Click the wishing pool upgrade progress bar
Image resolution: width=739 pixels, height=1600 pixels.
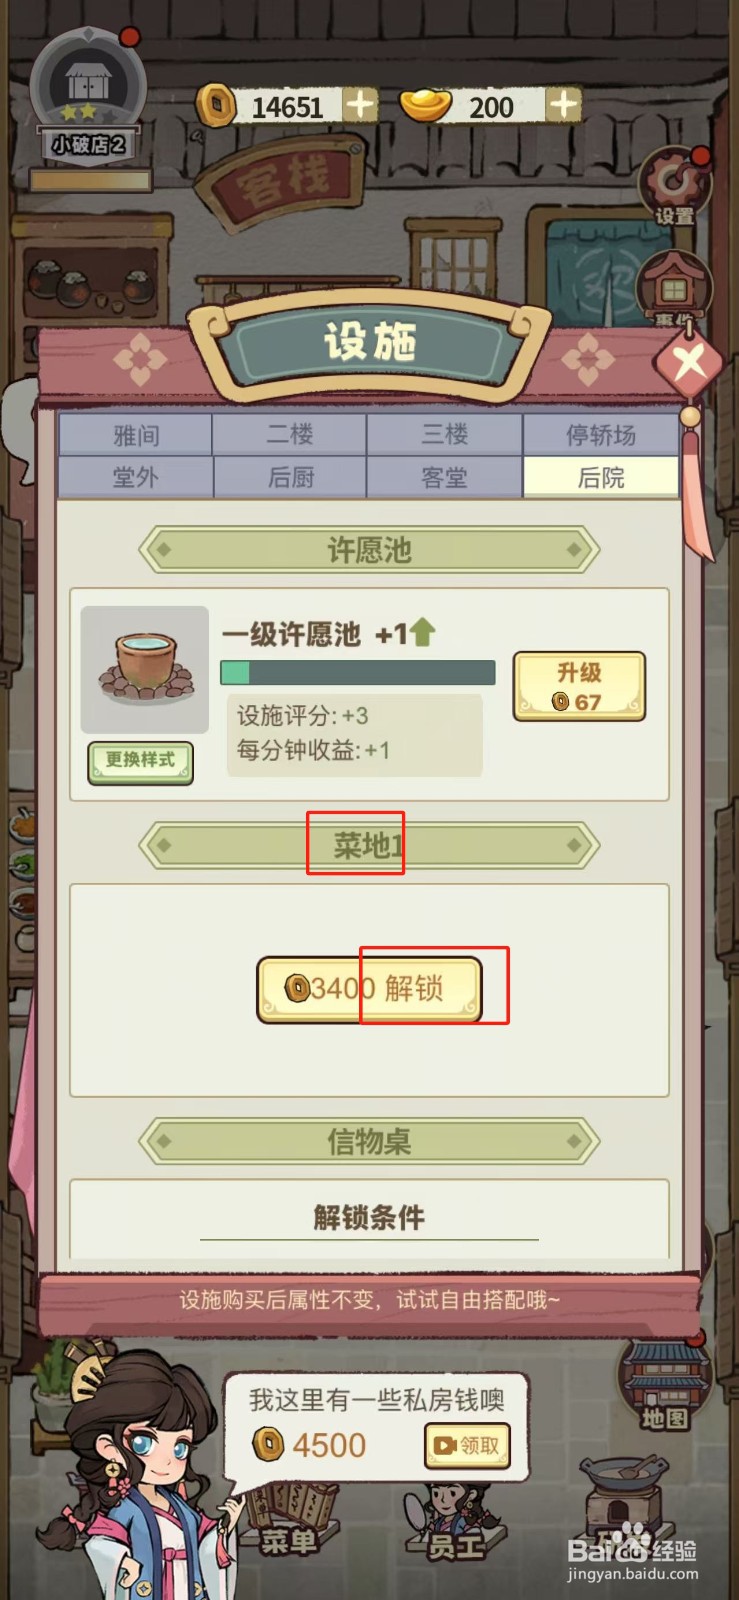coord(358,672)
